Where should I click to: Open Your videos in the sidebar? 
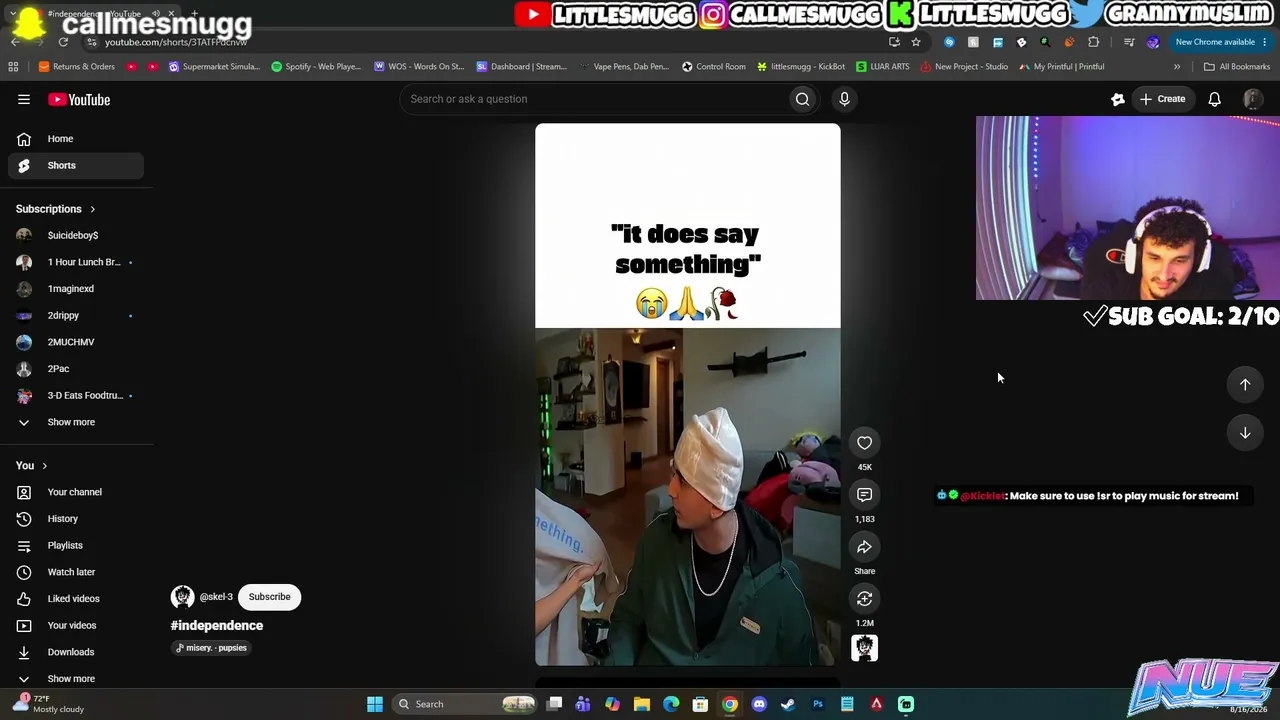pos(76,625)
